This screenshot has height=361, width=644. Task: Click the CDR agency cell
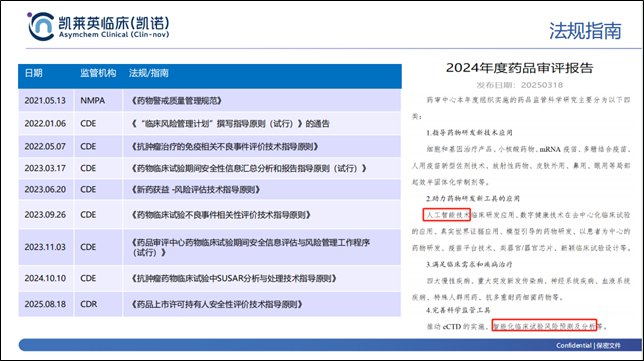[x=88, y=304]
